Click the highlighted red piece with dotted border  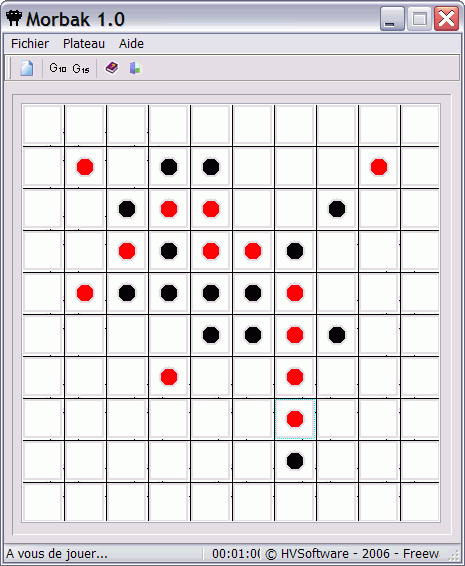295,419
